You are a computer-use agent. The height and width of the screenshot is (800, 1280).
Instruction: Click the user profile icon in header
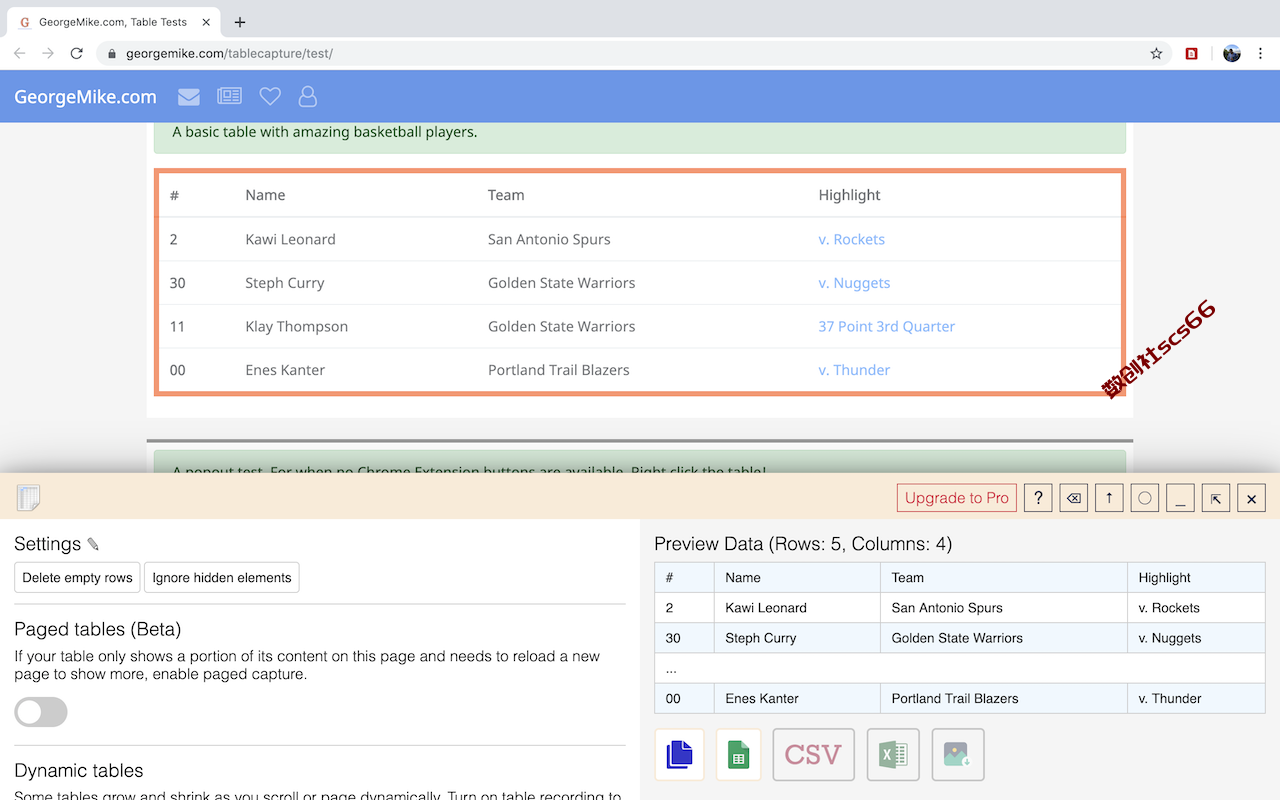coord(308,97)
